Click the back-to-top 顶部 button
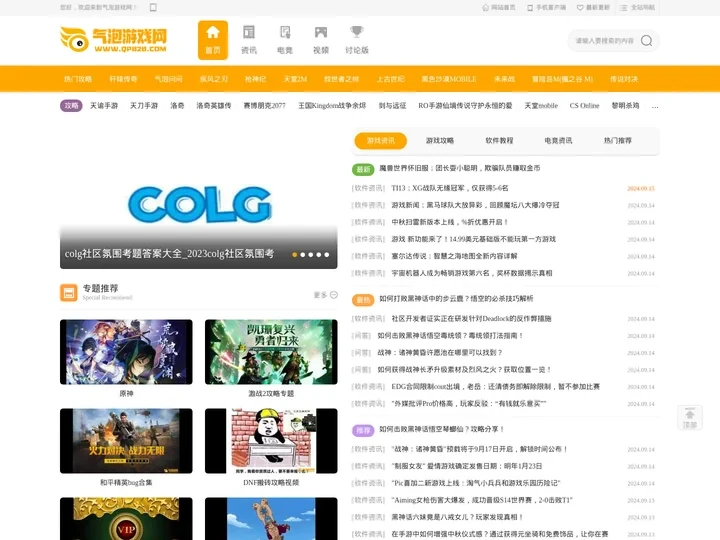 coord(690,418)
